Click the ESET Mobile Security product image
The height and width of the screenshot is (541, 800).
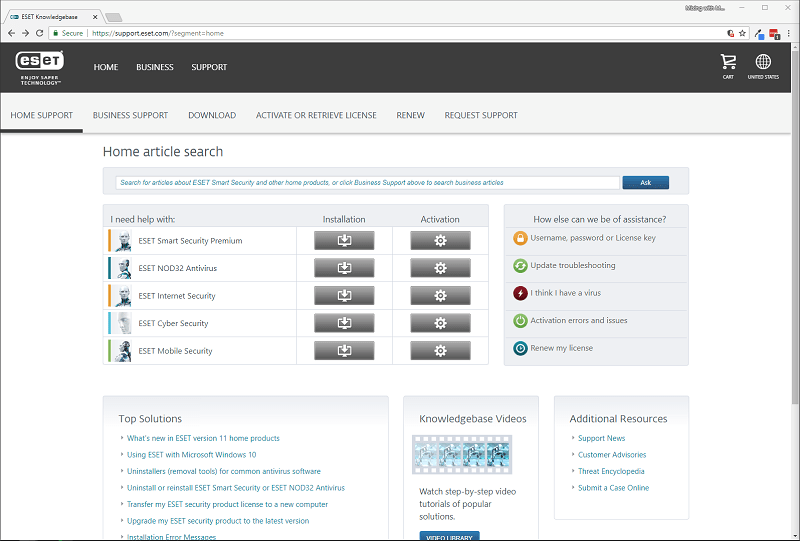tap(122, 351)
